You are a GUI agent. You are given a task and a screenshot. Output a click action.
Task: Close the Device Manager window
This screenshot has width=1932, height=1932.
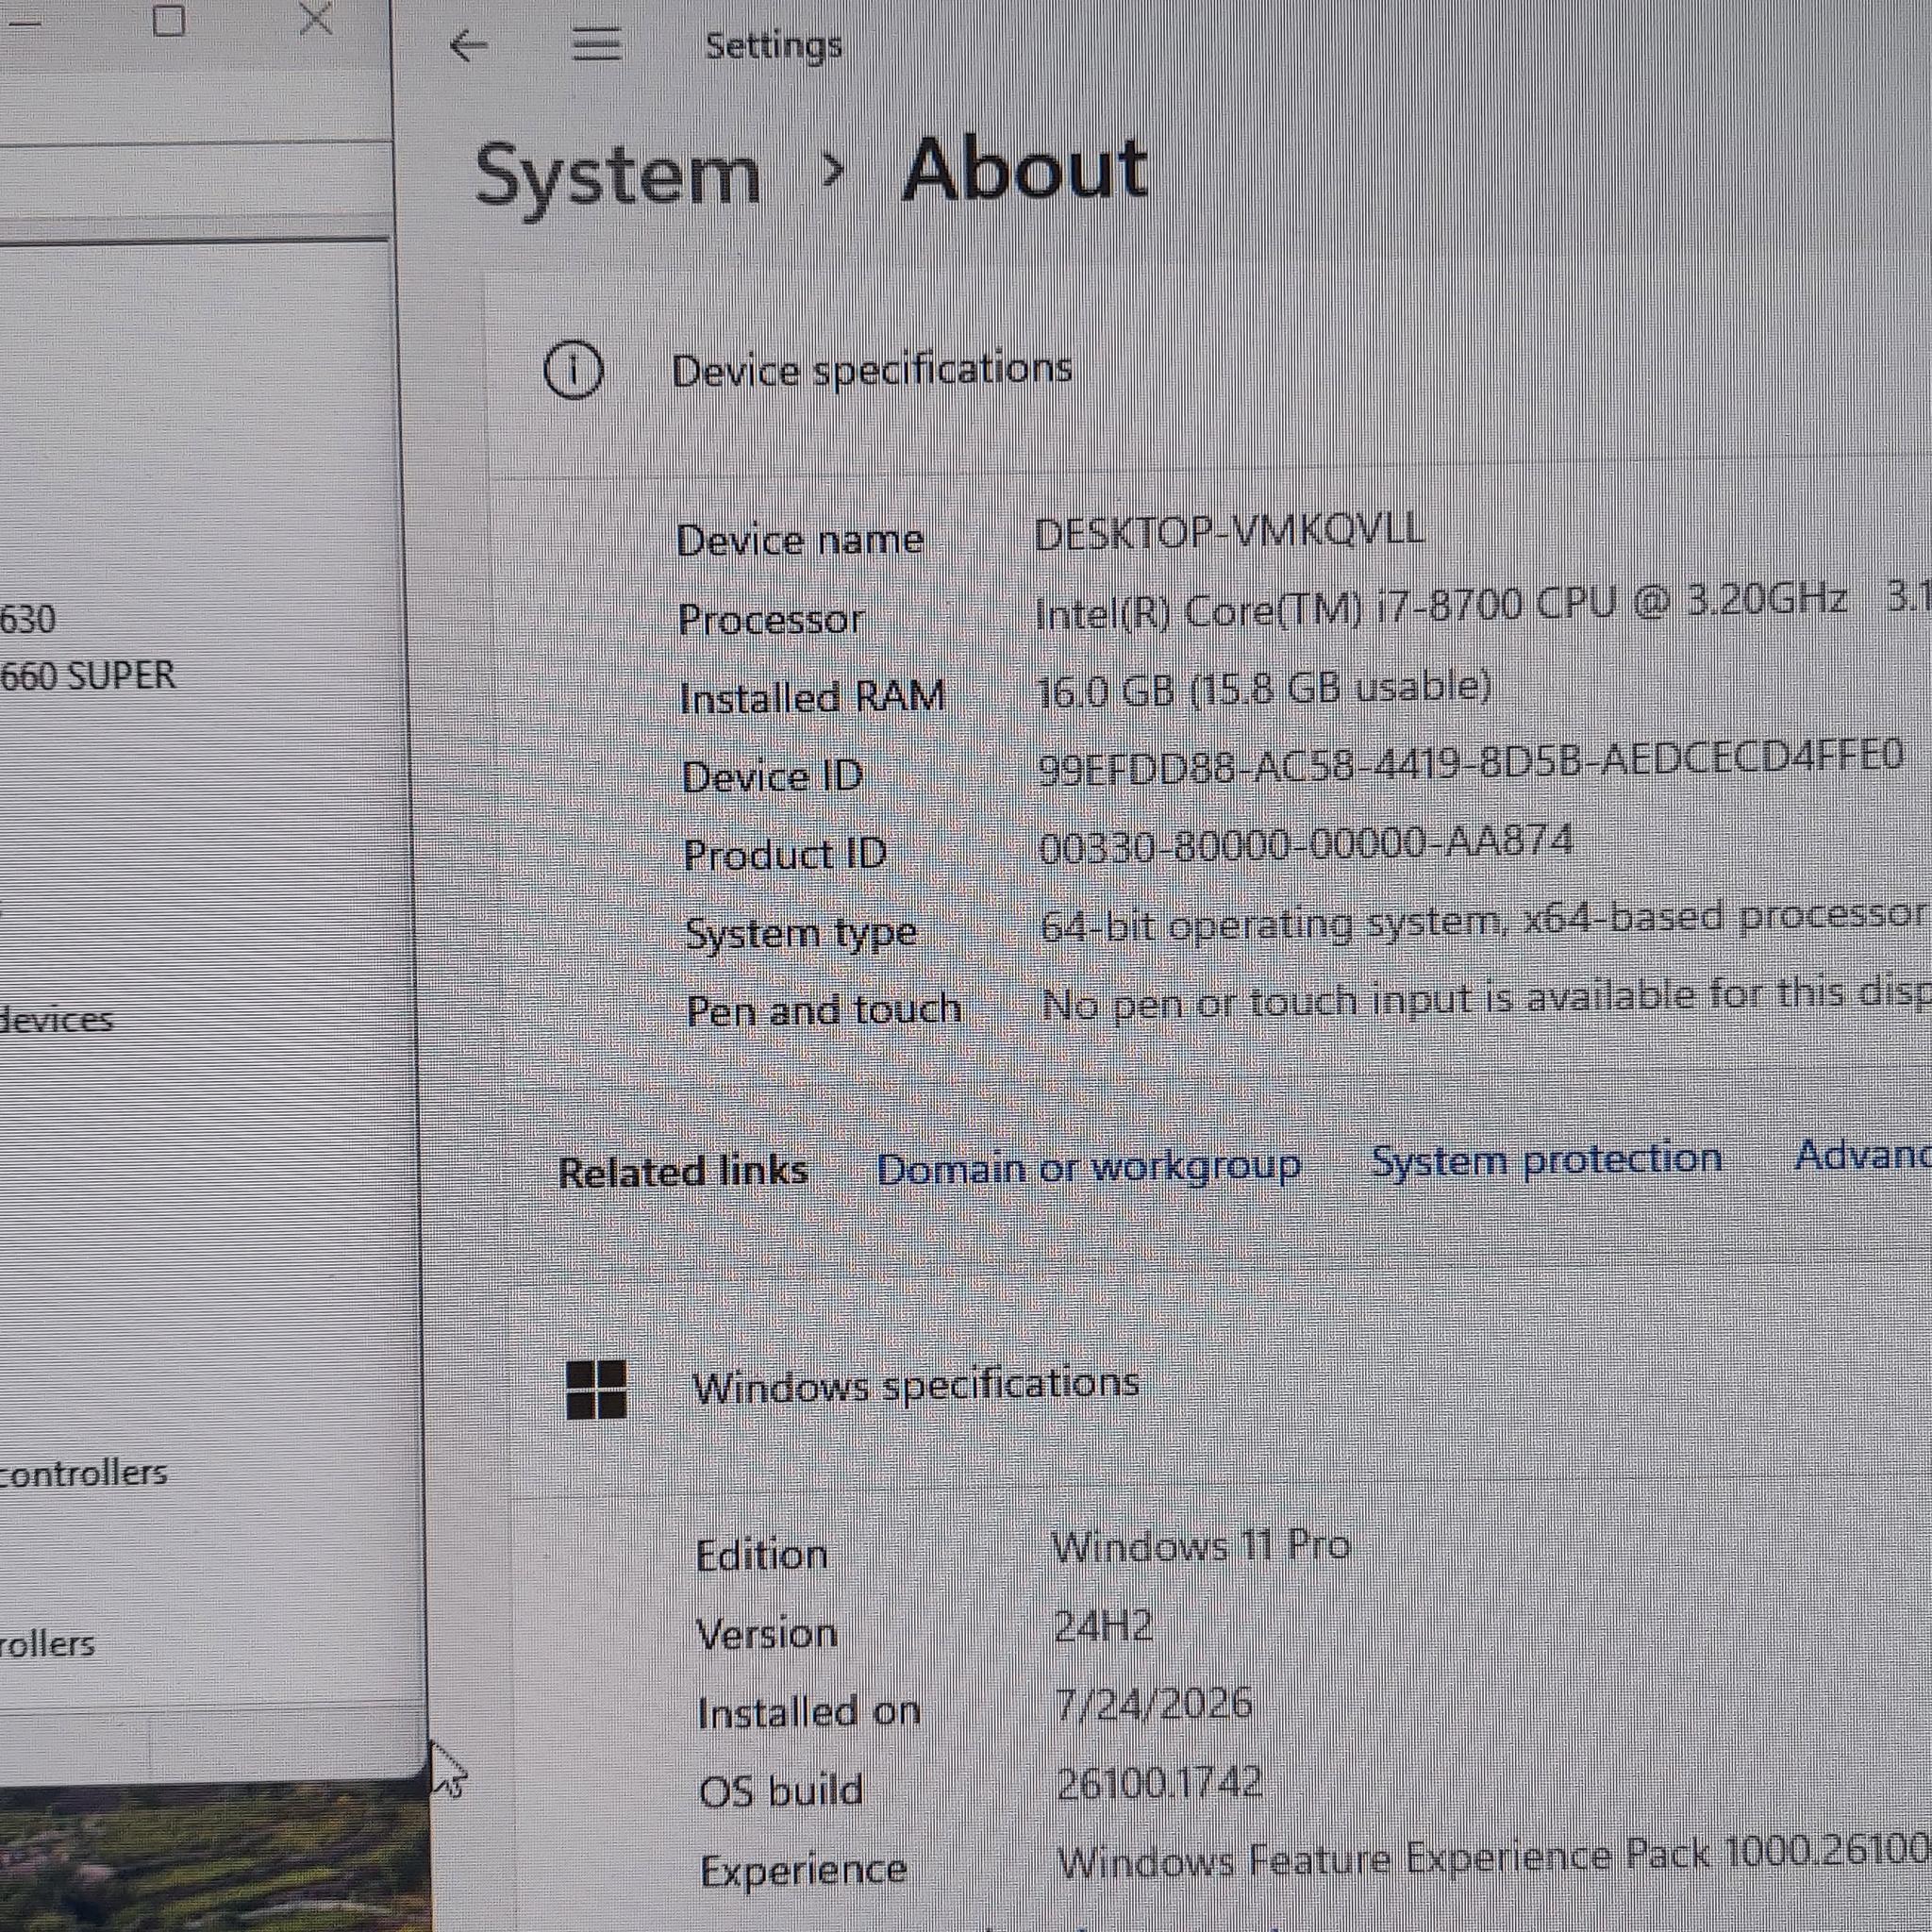[316, 19]
